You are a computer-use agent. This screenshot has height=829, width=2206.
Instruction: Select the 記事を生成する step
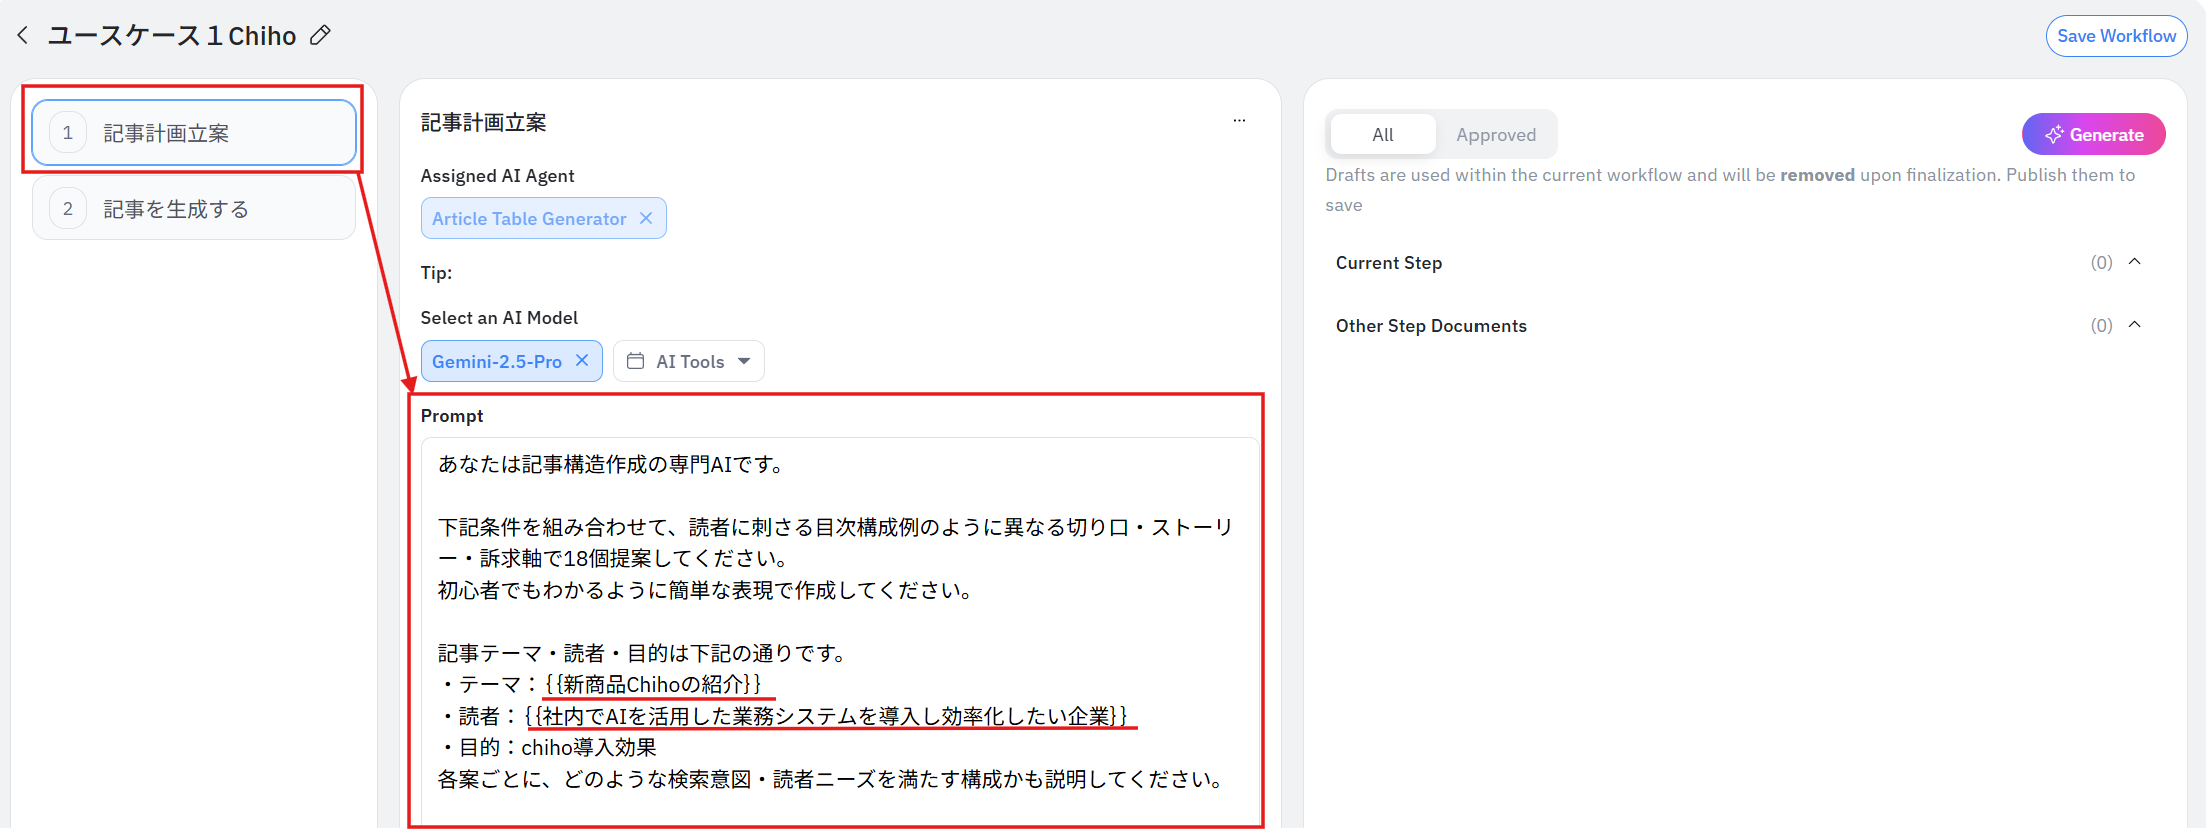(x=176, y=209)
